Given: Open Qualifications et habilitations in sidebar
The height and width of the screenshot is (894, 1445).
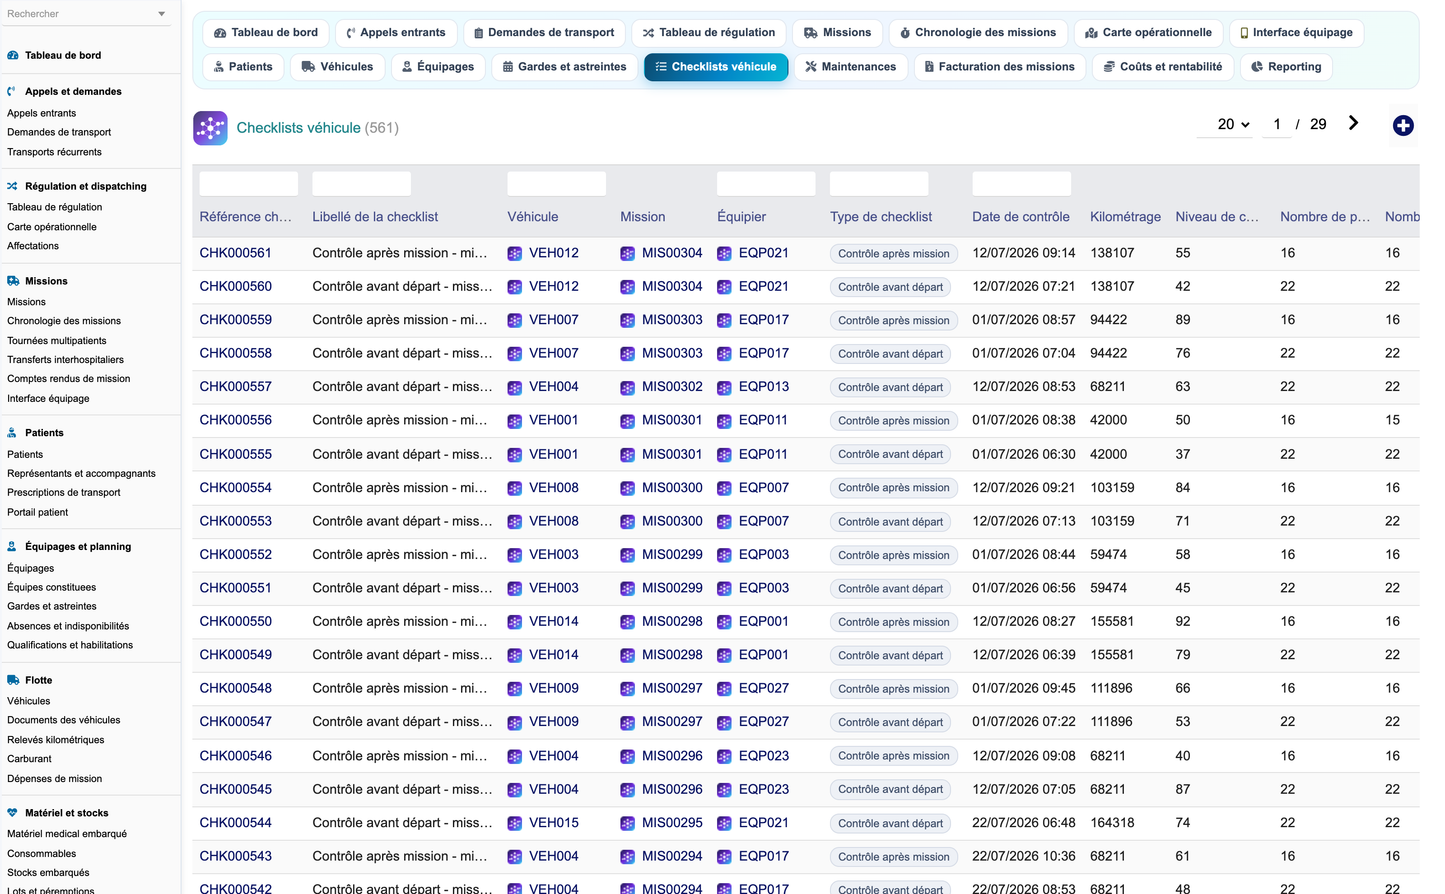Looking at the screenshot, I should (x=70, y=645).
